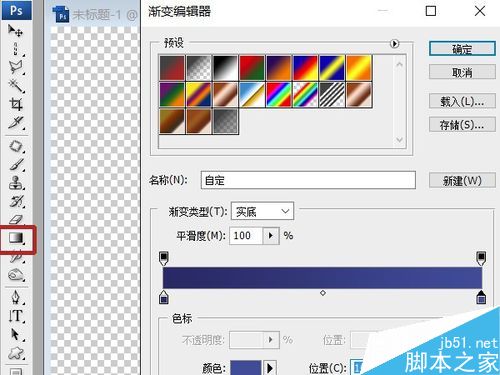Select the Magic Wand tool

(15, 86)
